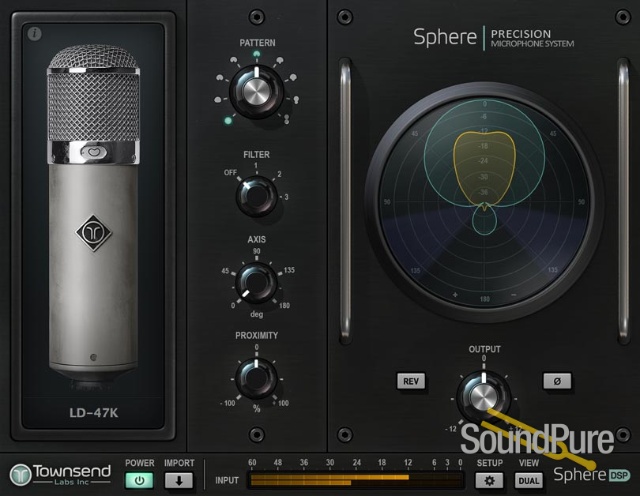The height and width of the screenshot is (496, 640).
Task: Choose the supercardioid icon just after top cardioid
Action: (x=280, y=60)
